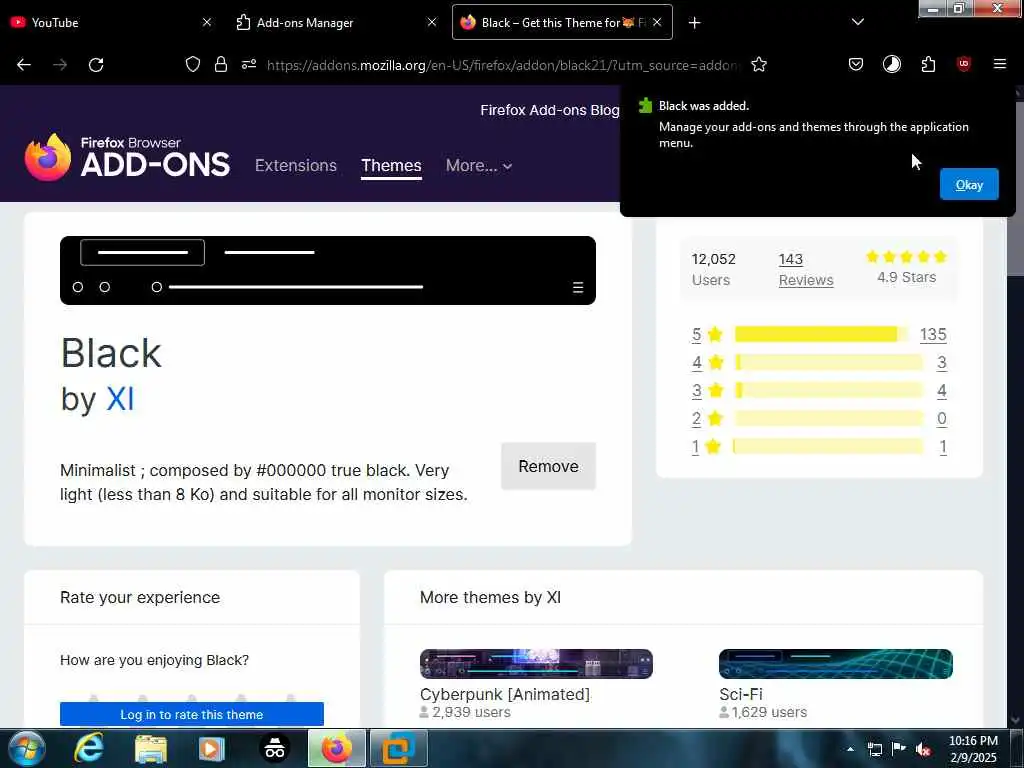Close the YouTube tab

pyautogui.click(x=206, y=22)
